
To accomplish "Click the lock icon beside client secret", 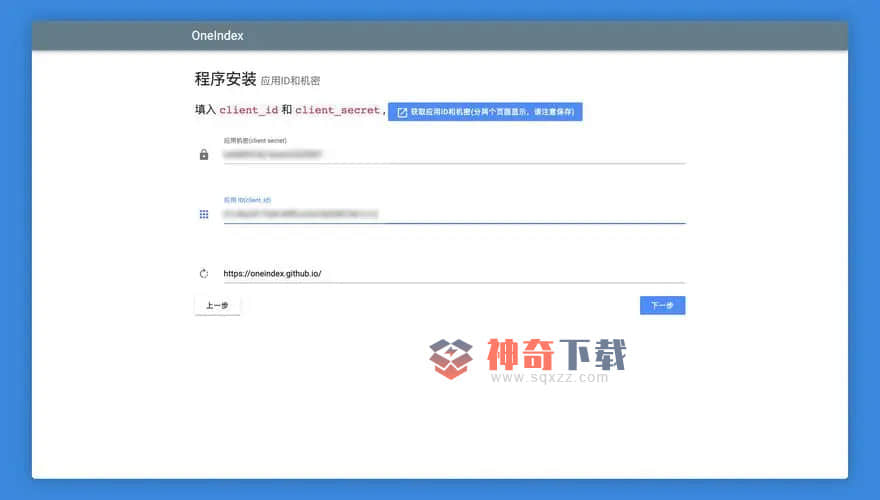I will pyautogui.click(x=204, y=154).
